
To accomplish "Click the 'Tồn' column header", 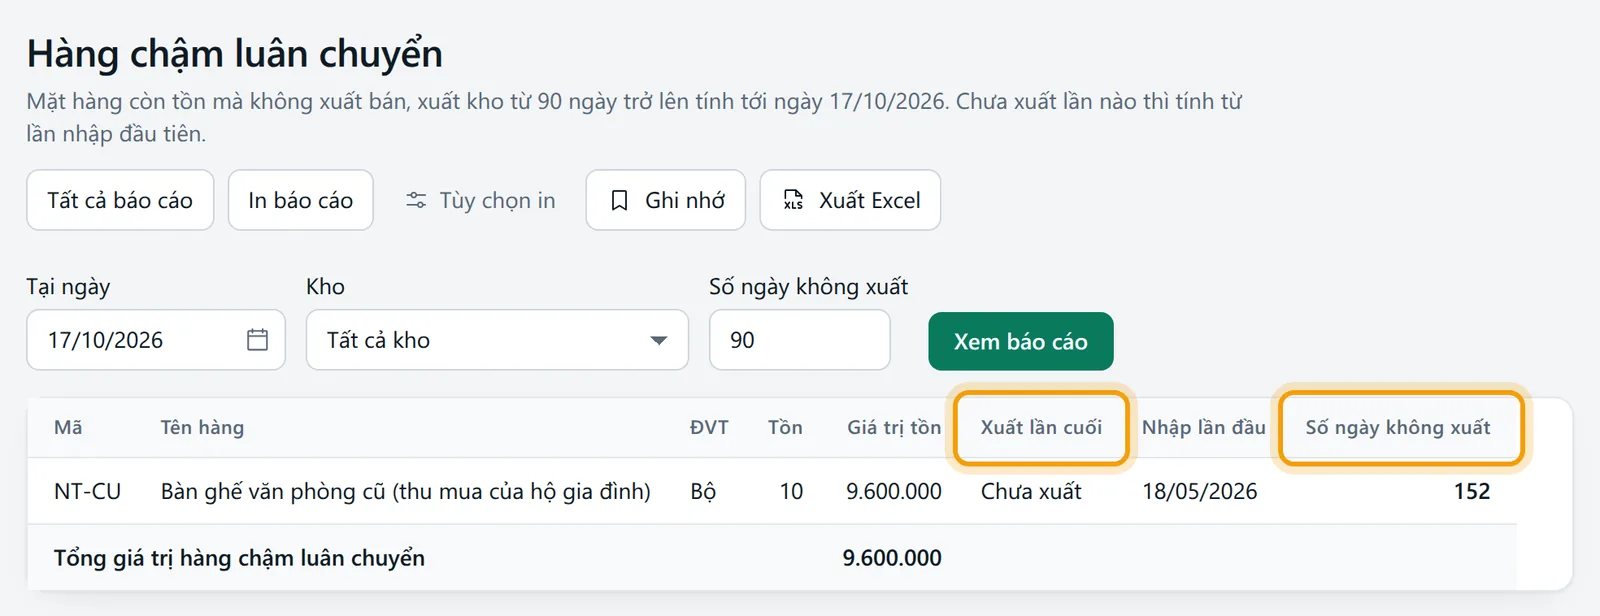I will pos(785,427).
